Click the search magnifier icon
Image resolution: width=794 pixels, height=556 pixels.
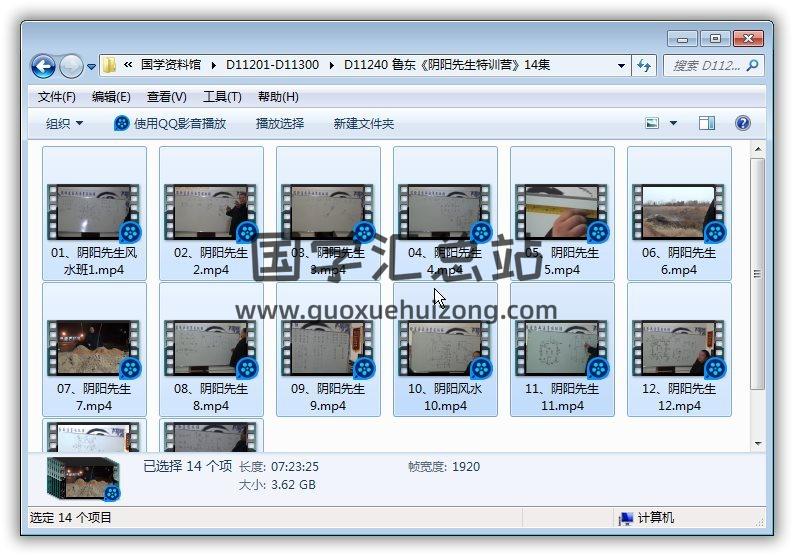752,65
